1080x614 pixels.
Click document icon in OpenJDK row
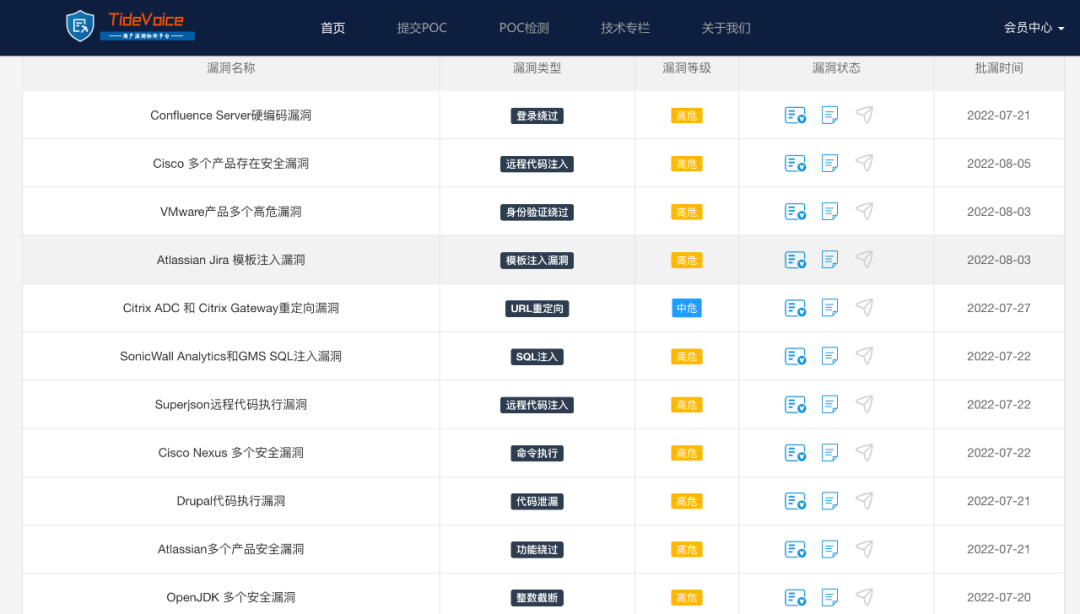click(x=830, y=597)
